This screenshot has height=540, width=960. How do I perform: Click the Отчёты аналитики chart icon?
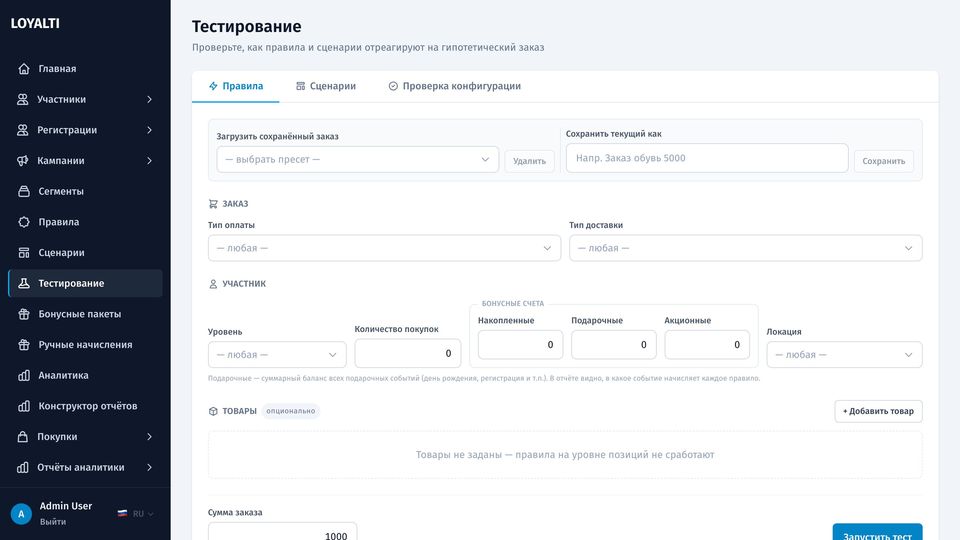tap(23, 467)
